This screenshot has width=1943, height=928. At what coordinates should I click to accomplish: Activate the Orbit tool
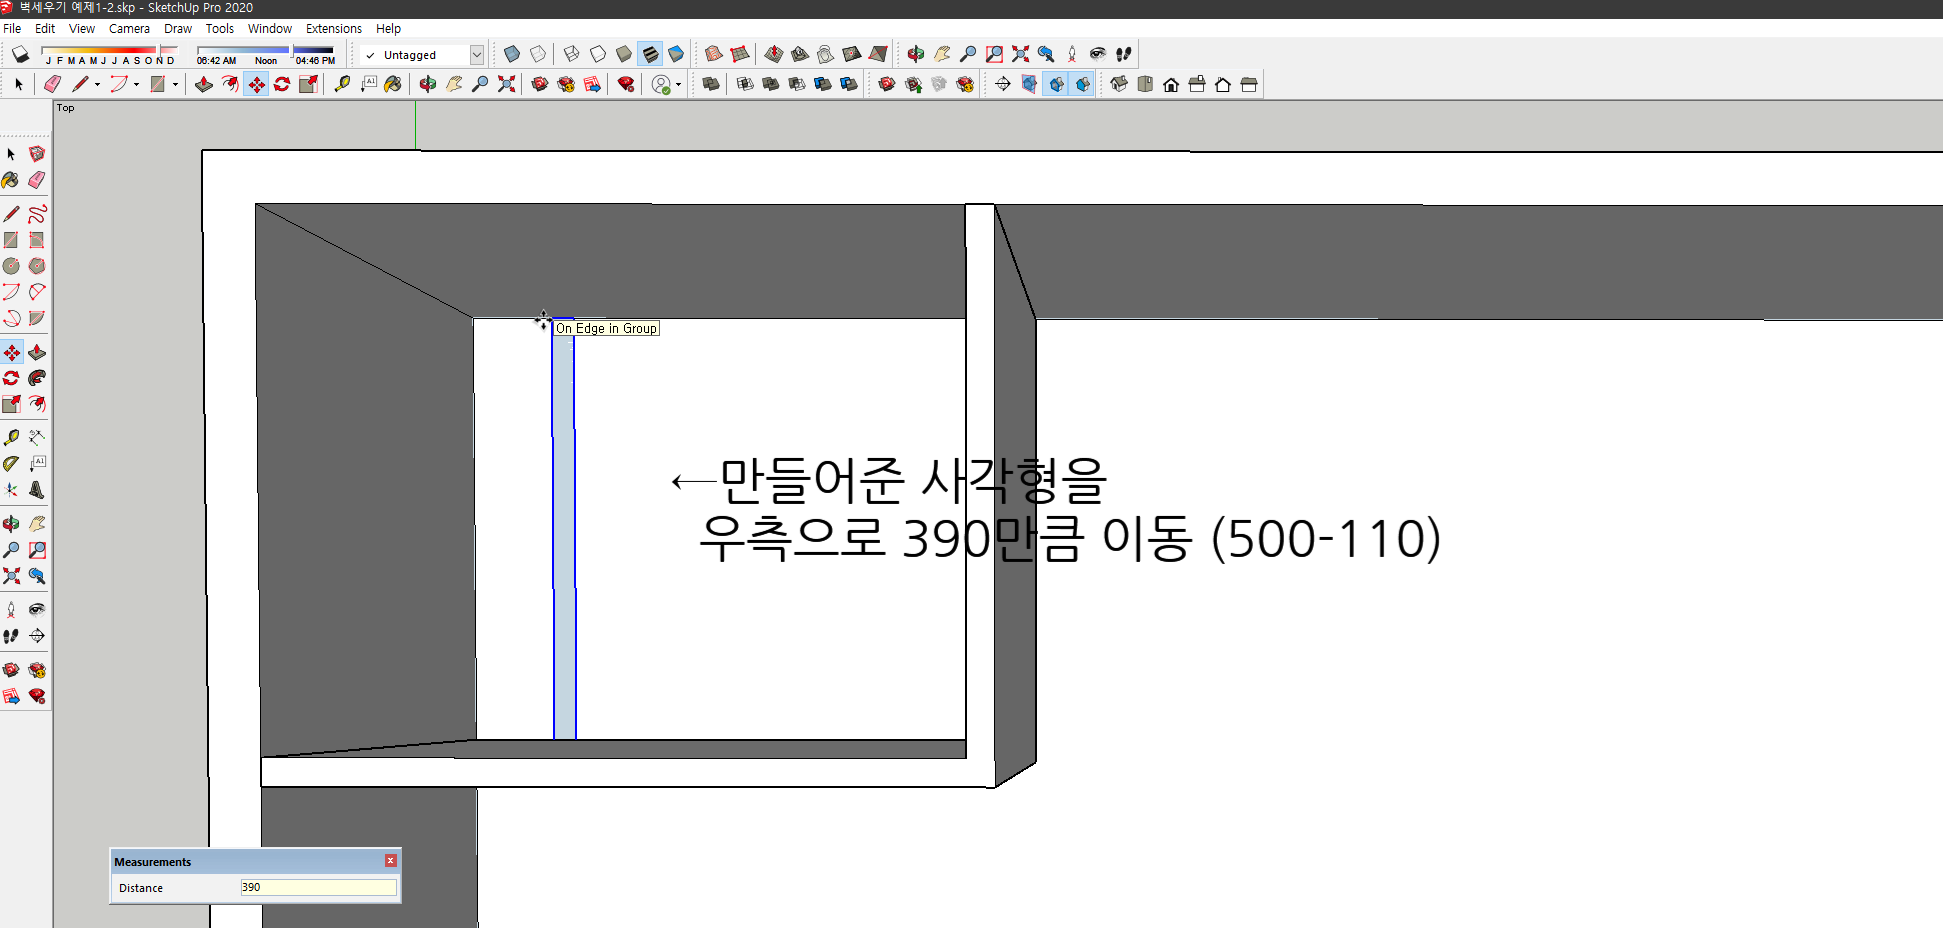pyautogui.click(x=12, y=522)
